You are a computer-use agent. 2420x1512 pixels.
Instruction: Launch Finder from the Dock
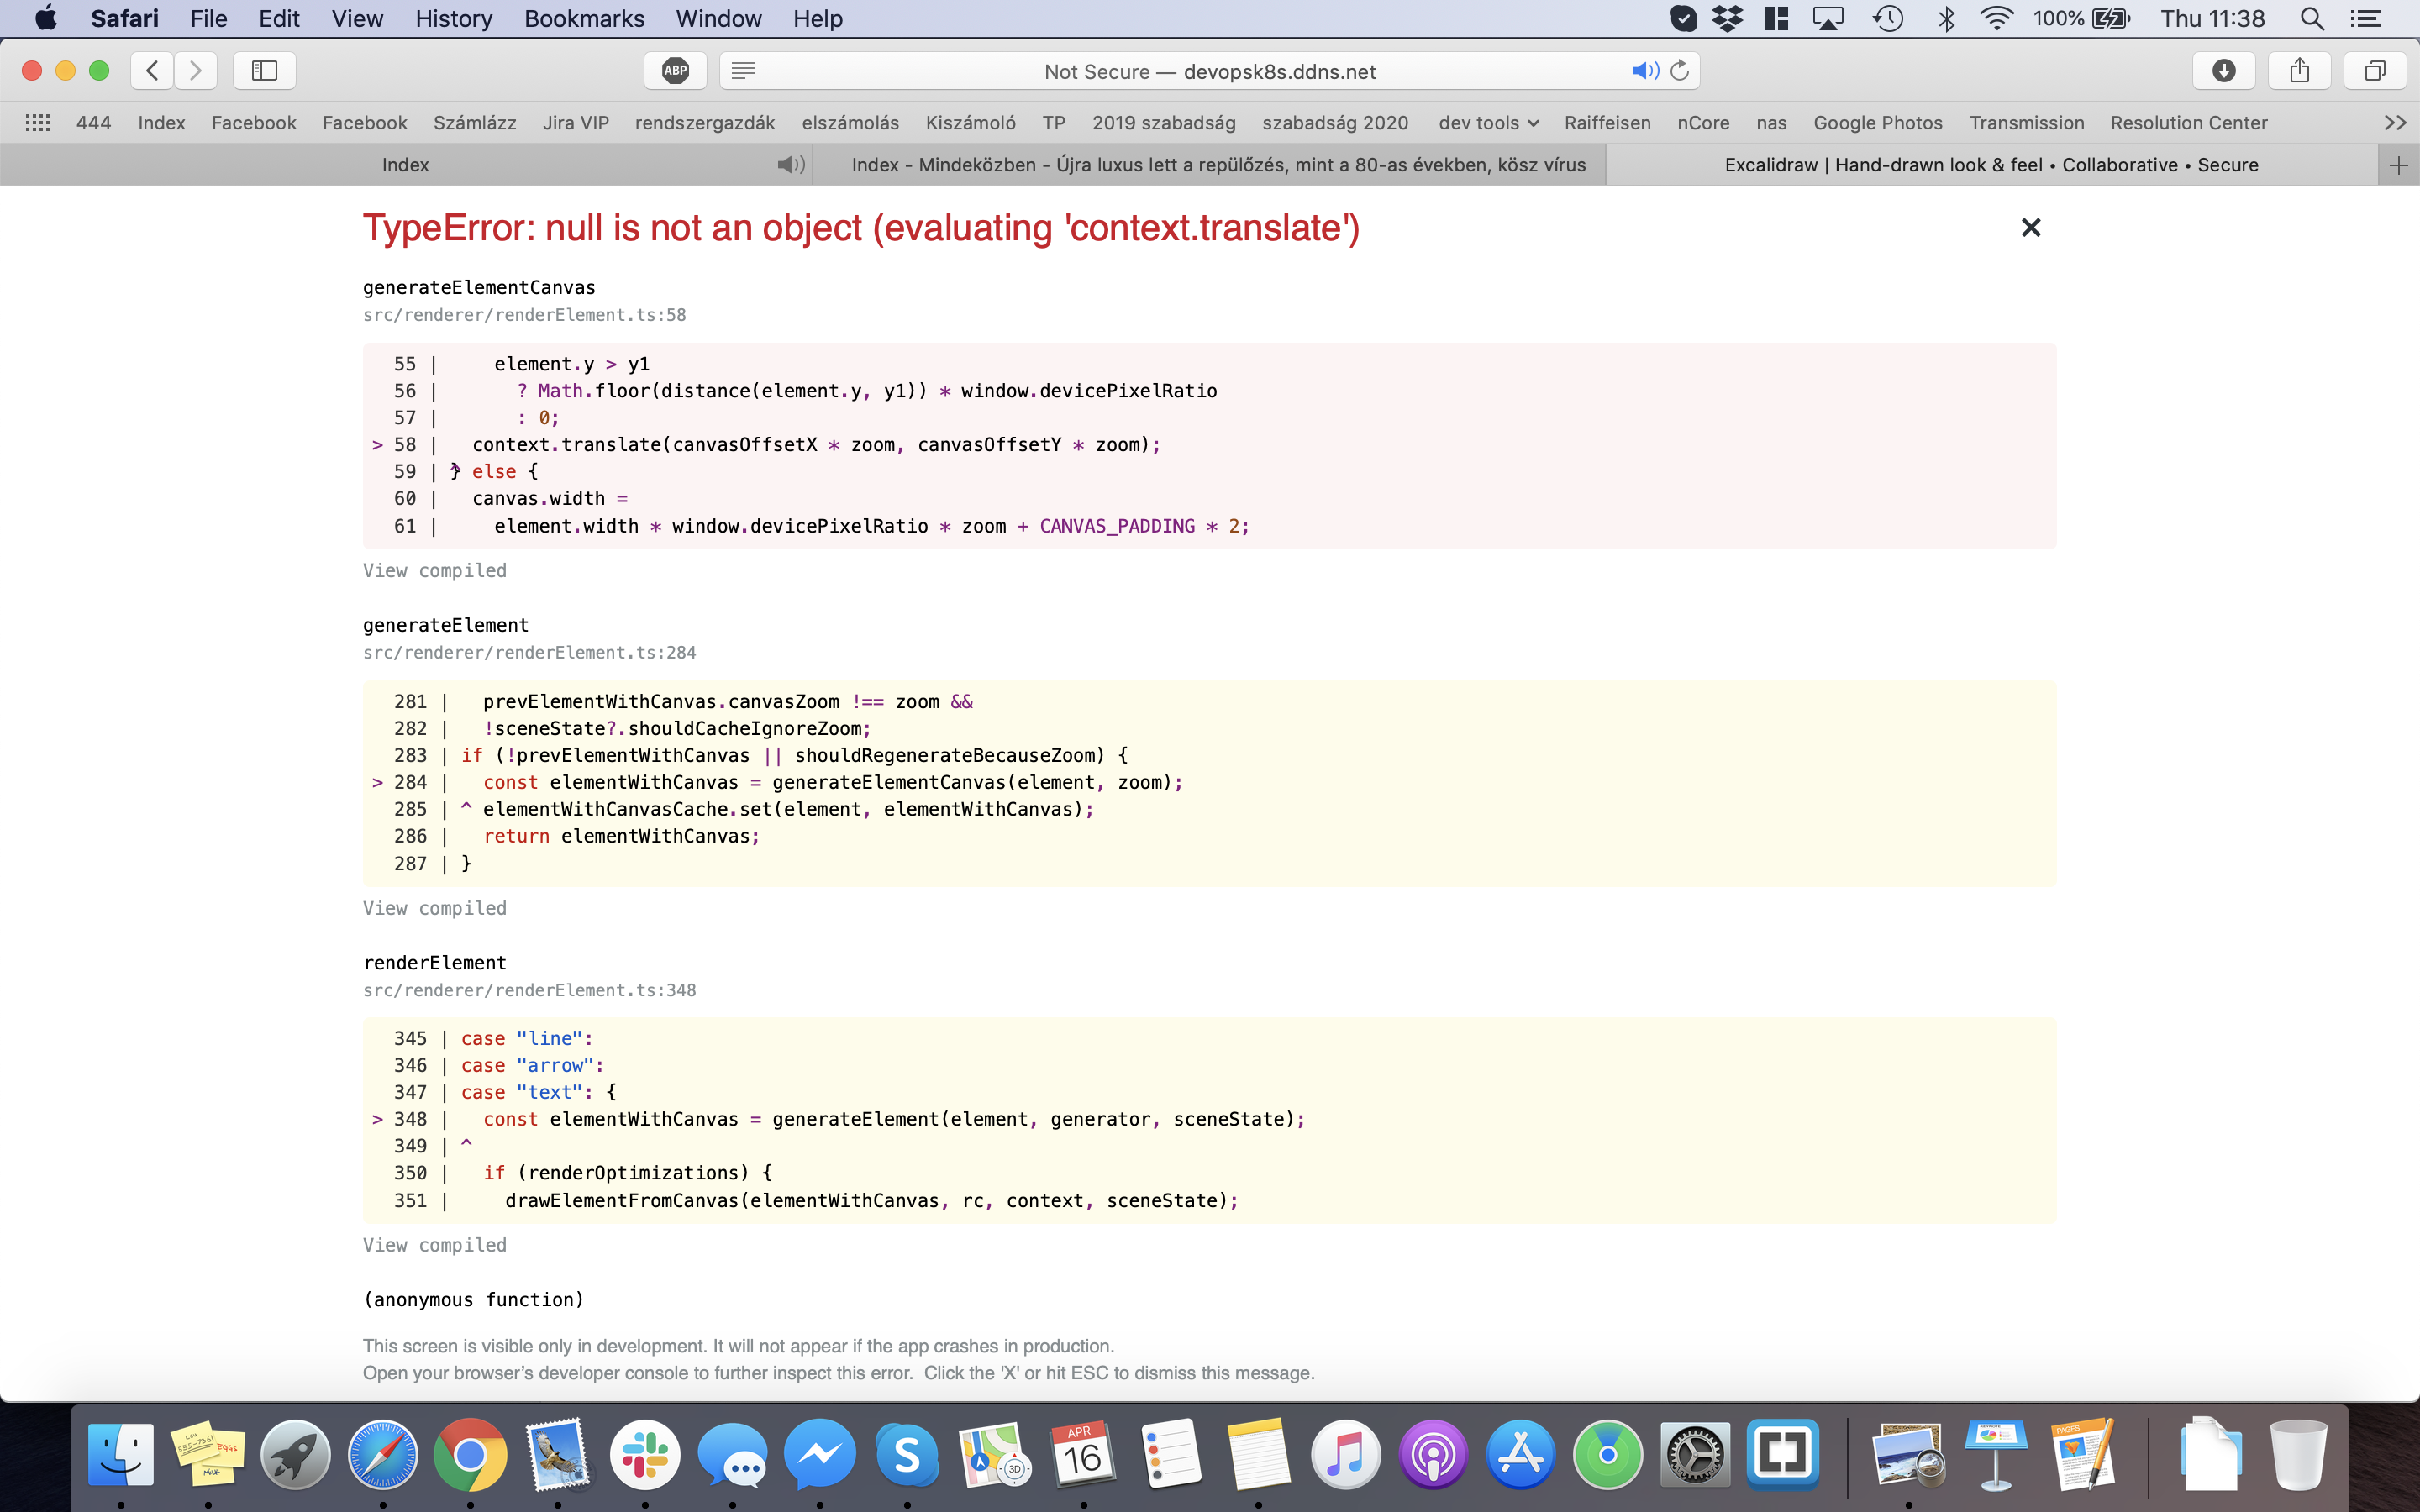(x=121, y=1455)
